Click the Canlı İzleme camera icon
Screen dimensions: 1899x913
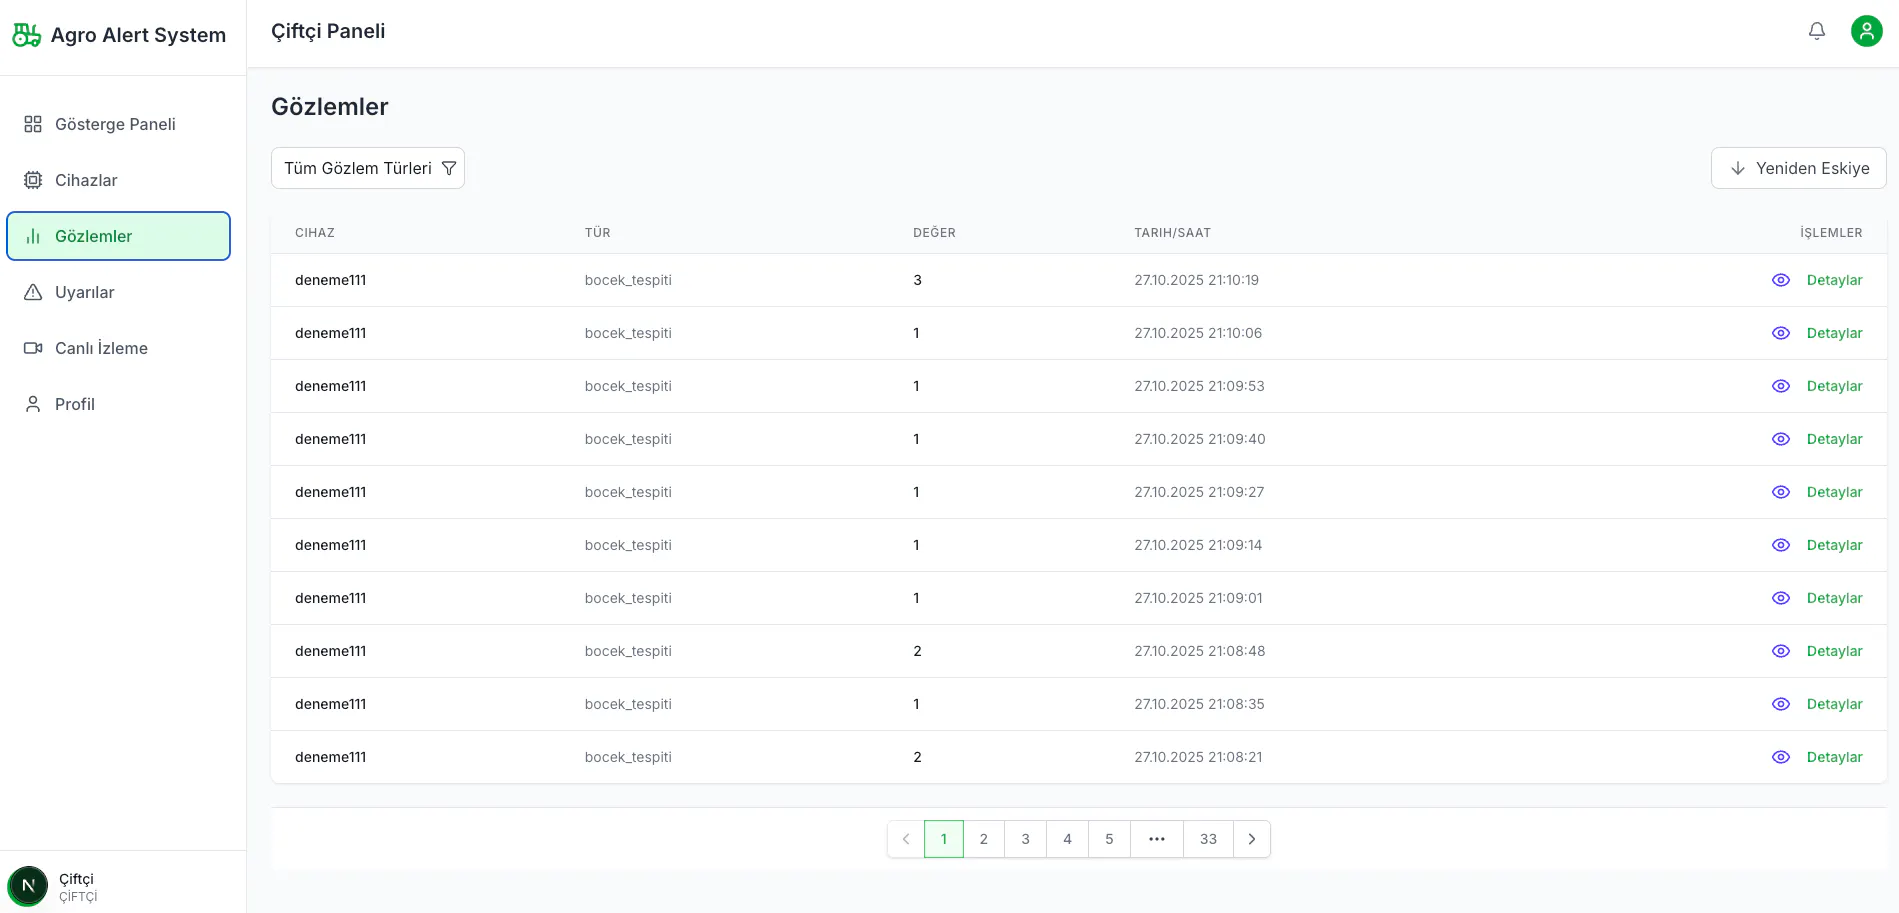[33, 348]
